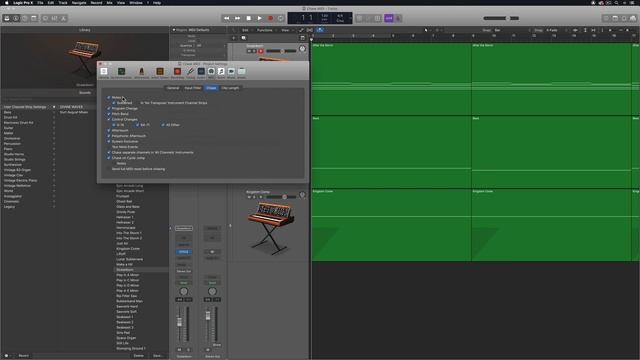Image resolution: width=640 pixels, height=360 pixels.
Task: Collapse the Region MIDI Defaults disclosure triangle
Action: 173,30
